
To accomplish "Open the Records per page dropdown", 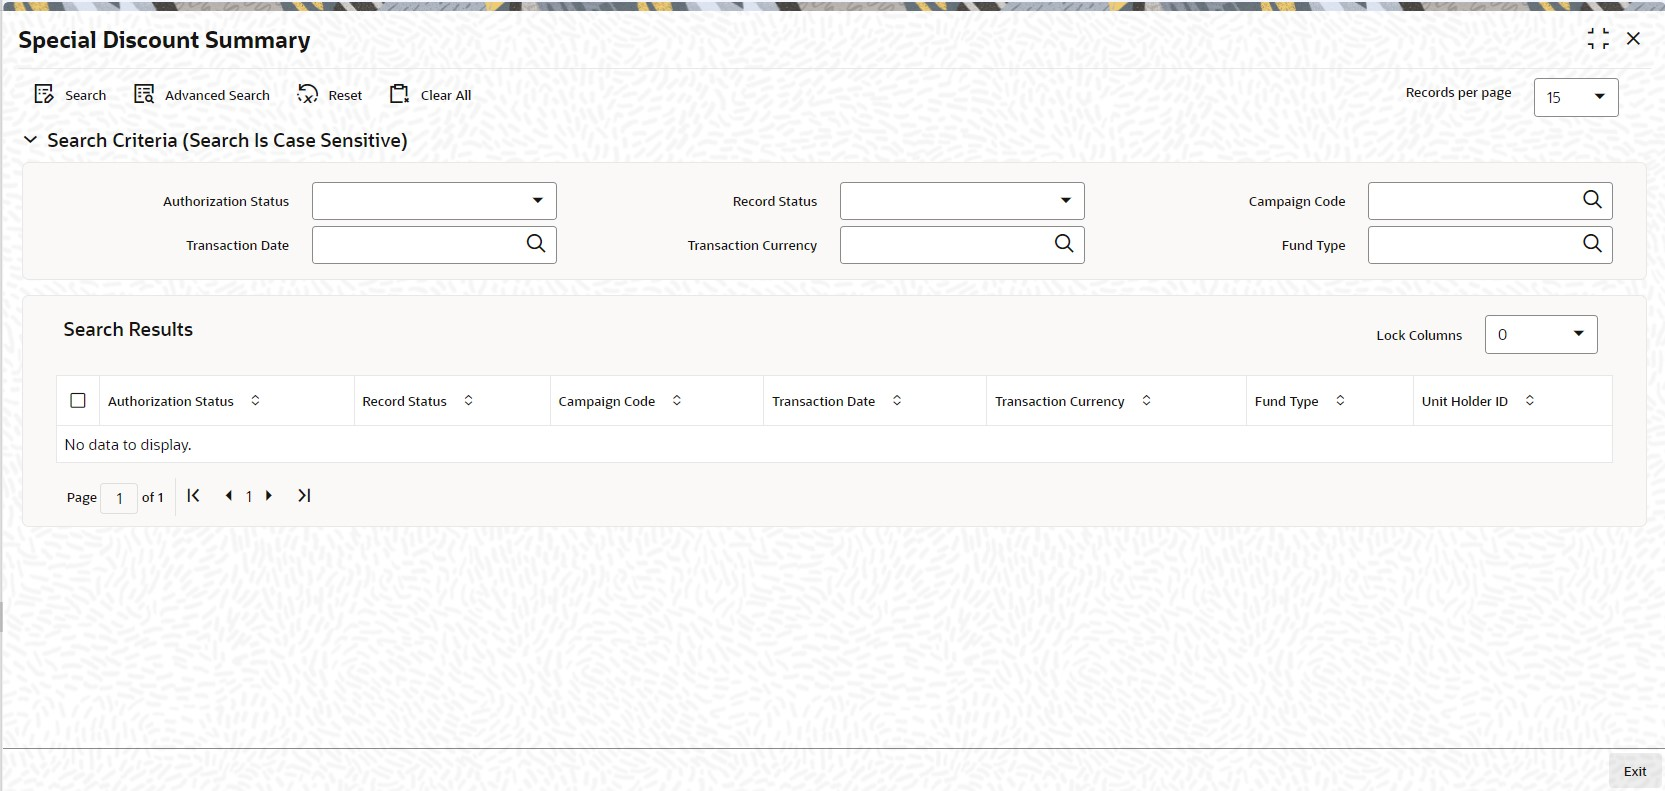I will 1576,97.
